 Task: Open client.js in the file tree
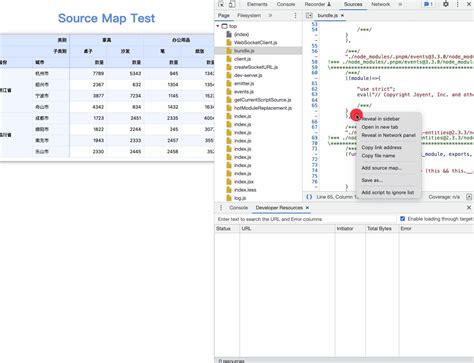click(x=242, y=59)
